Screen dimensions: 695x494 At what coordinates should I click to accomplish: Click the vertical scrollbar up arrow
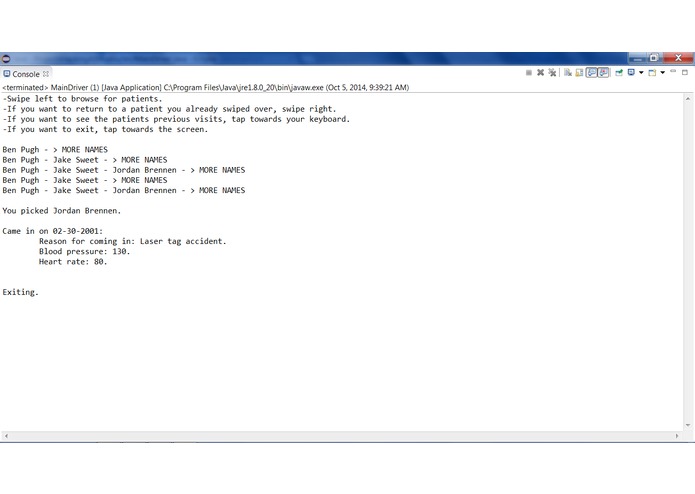(x=688, y=99)
